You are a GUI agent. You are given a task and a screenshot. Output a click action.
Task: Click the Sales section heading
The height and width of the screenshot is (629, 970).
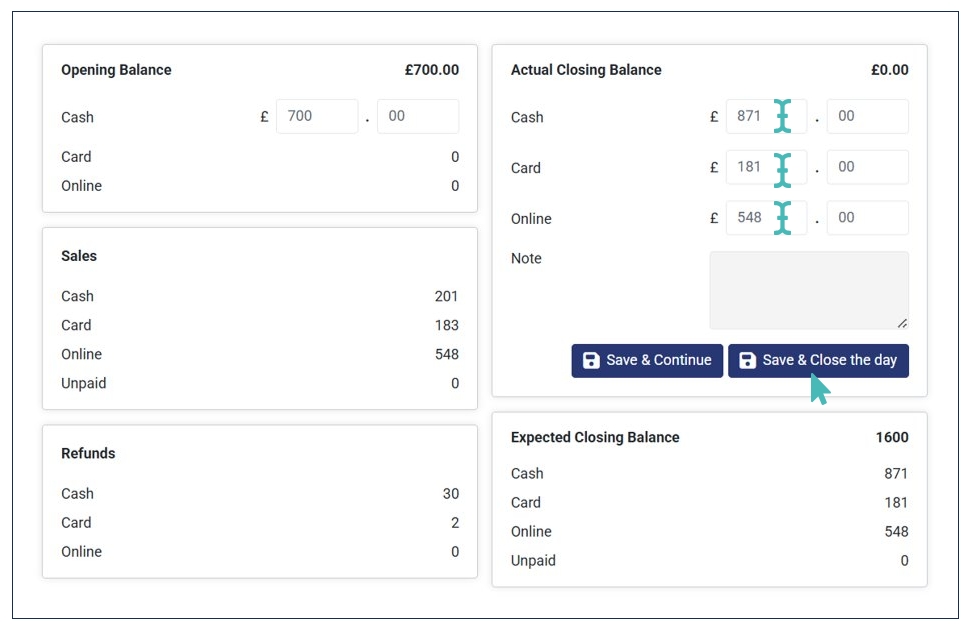coord(79,256)
